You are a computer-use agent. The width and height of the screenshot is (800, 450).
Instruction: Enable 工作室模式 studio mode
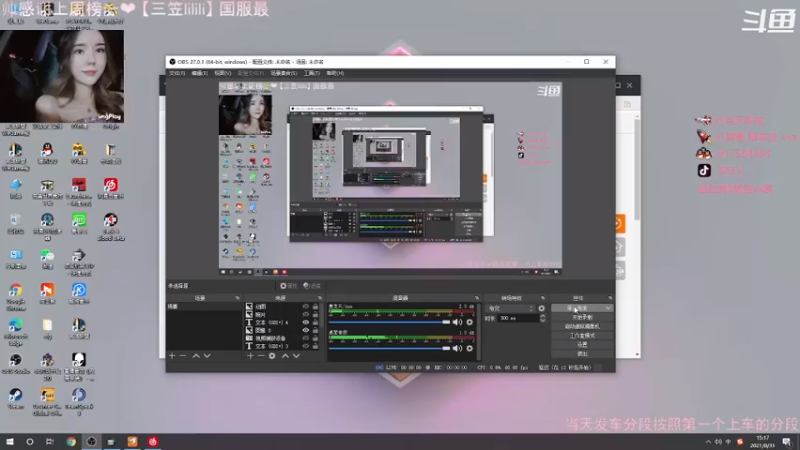pyautogui.click(x=582, y=336)
